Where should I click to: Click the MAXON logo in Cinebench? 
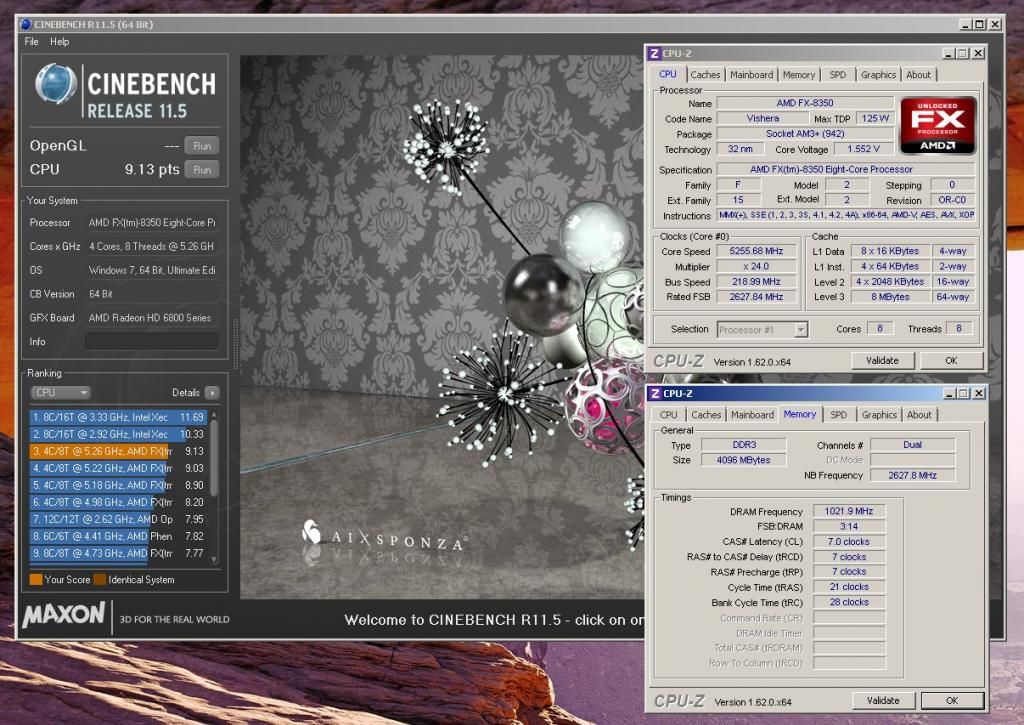[64, 615]
